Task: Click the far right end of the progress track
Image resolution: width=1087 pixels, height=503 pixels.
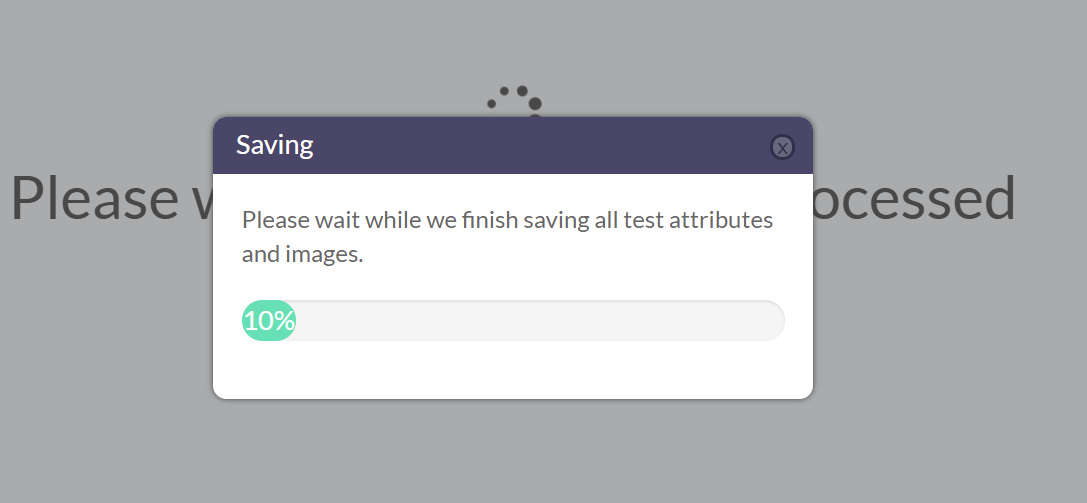Action: (775, 320)
